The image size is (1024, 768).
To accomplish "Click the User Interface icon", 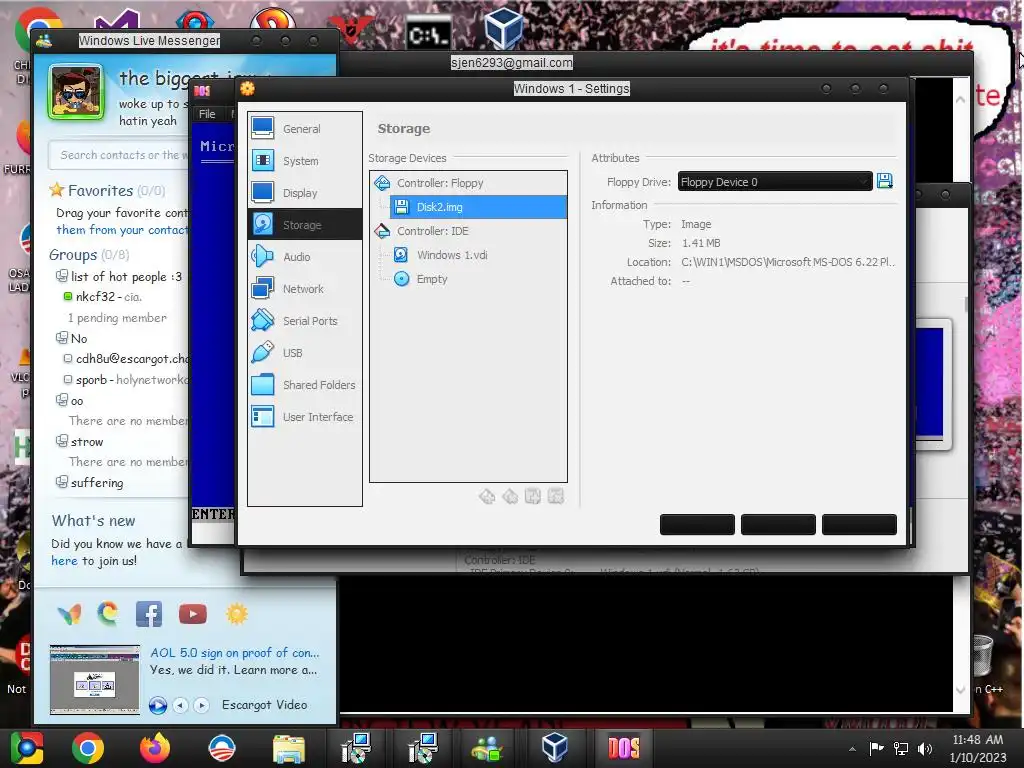I will (263, 416).
